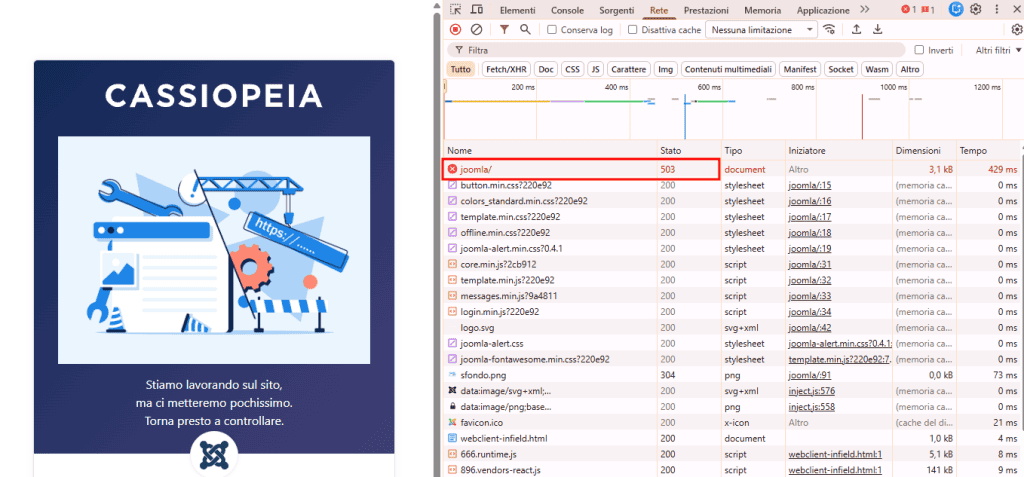Enable the Conserva log checkbox
1024x477 pixels.
552,30
